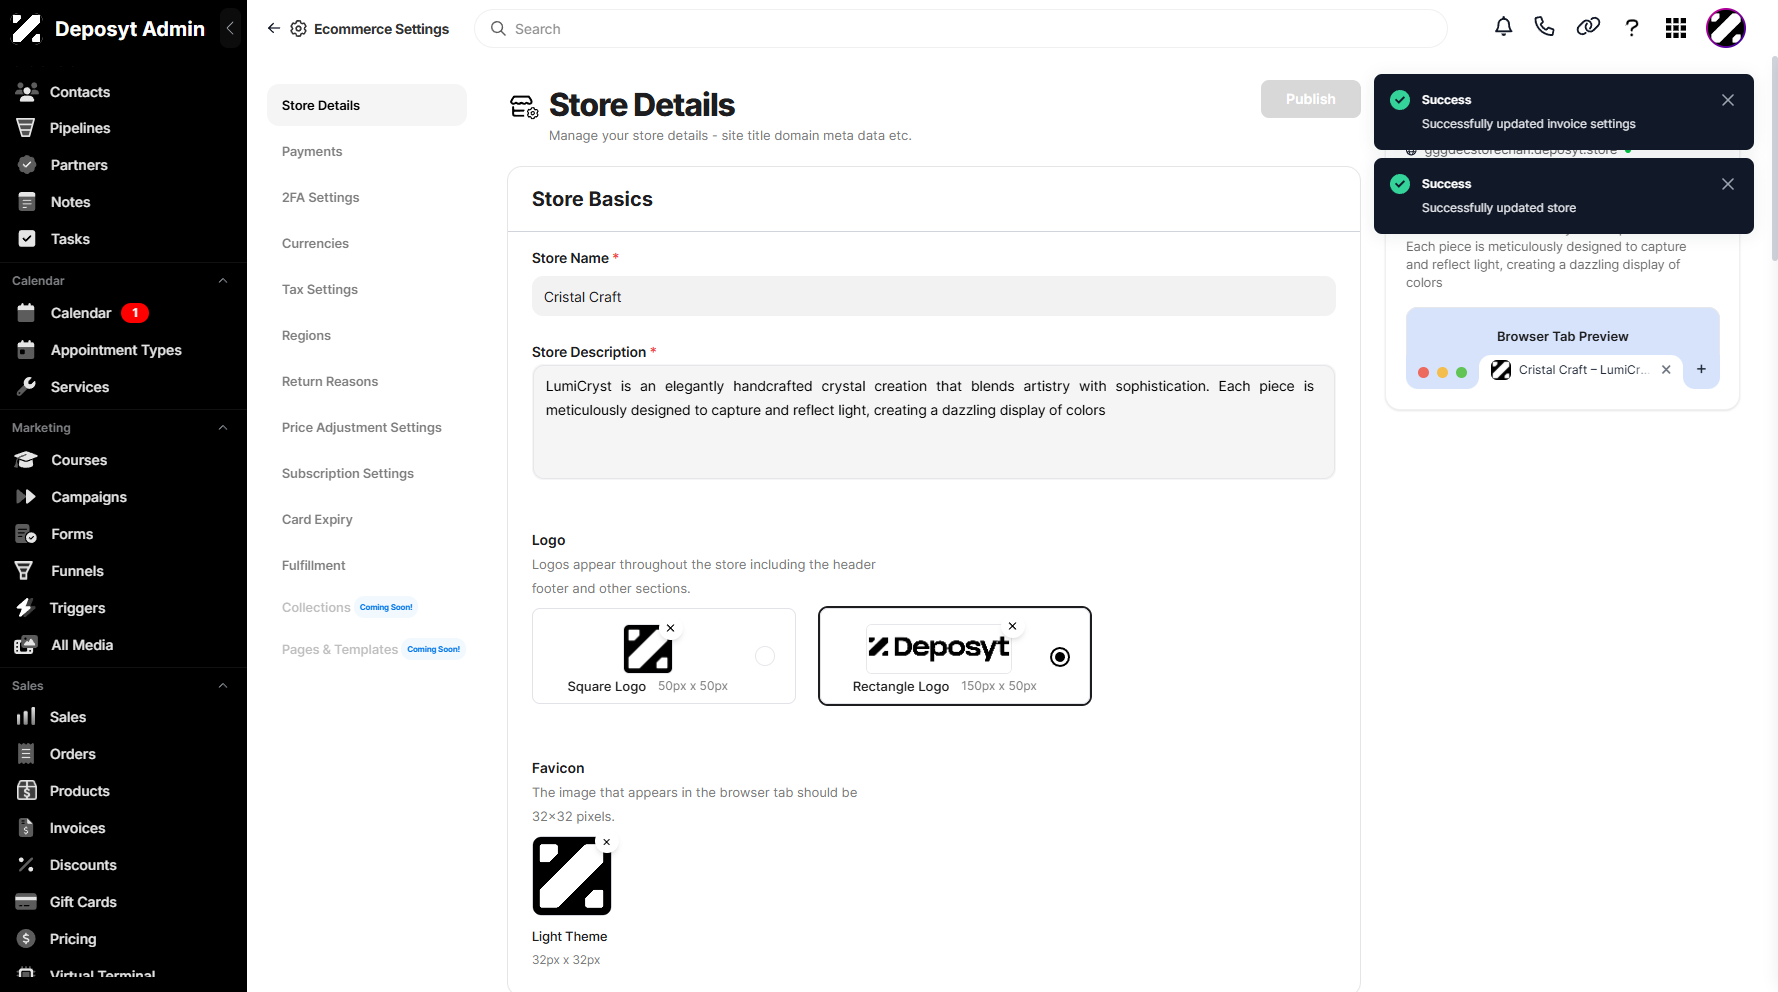Open Orders in Sales section

coord(73,754)
